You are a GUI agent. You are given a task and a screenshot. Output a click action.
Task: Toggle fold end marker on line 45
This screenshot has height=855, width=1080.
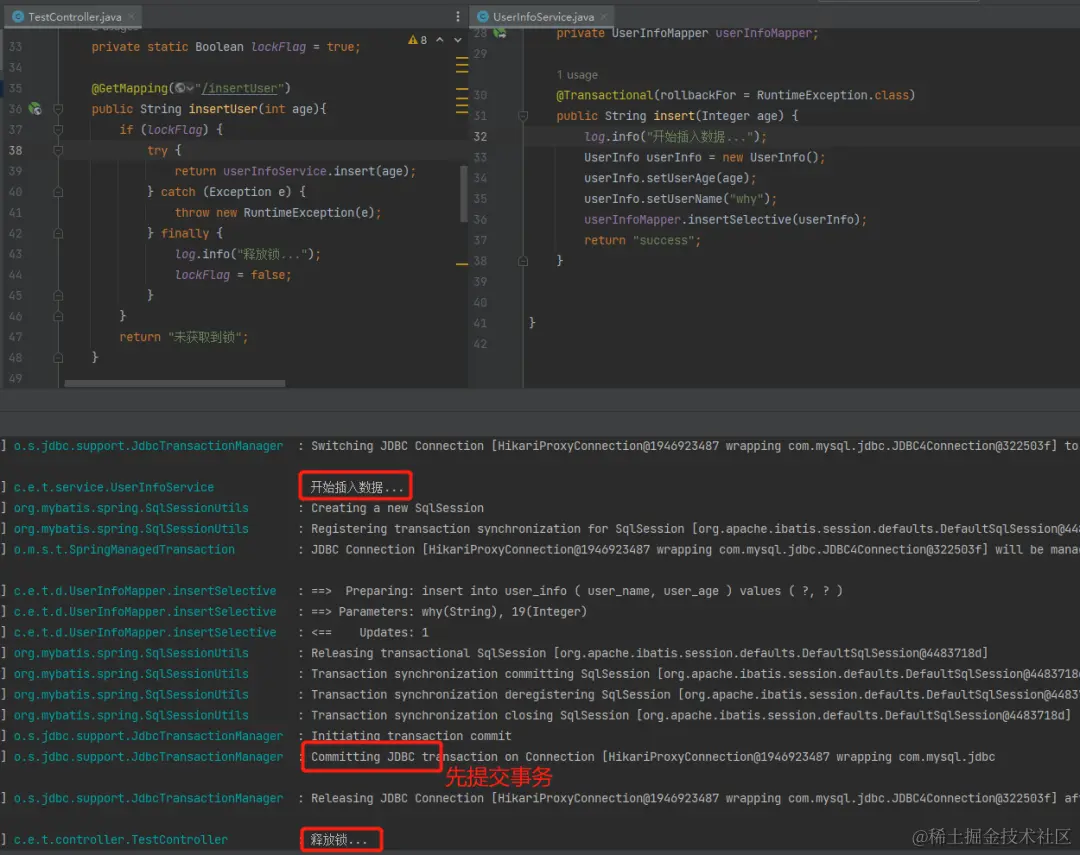[x=58, y=296]
